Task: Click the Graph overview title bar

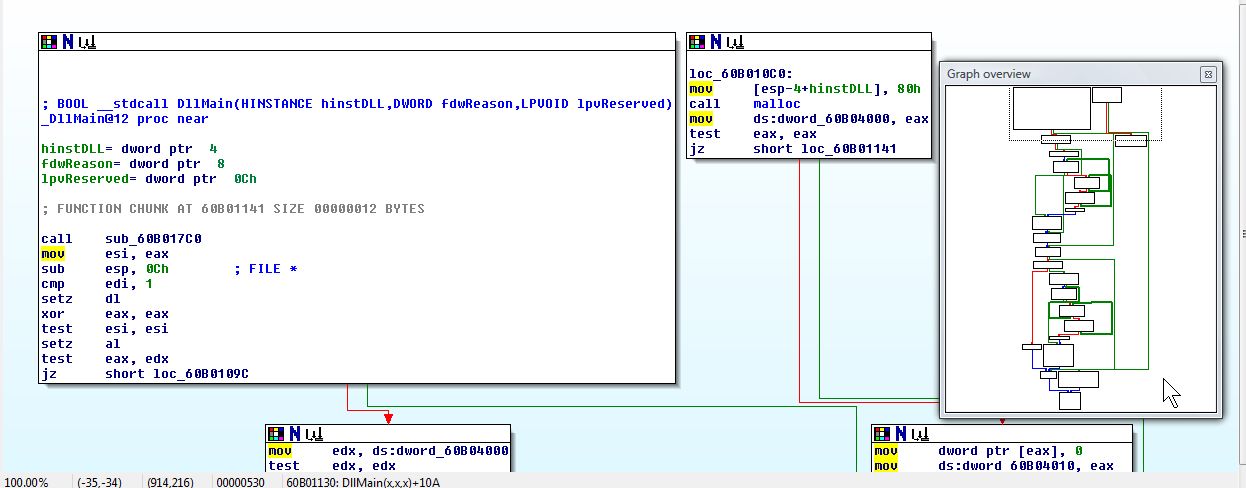Action: point(1060,74)
